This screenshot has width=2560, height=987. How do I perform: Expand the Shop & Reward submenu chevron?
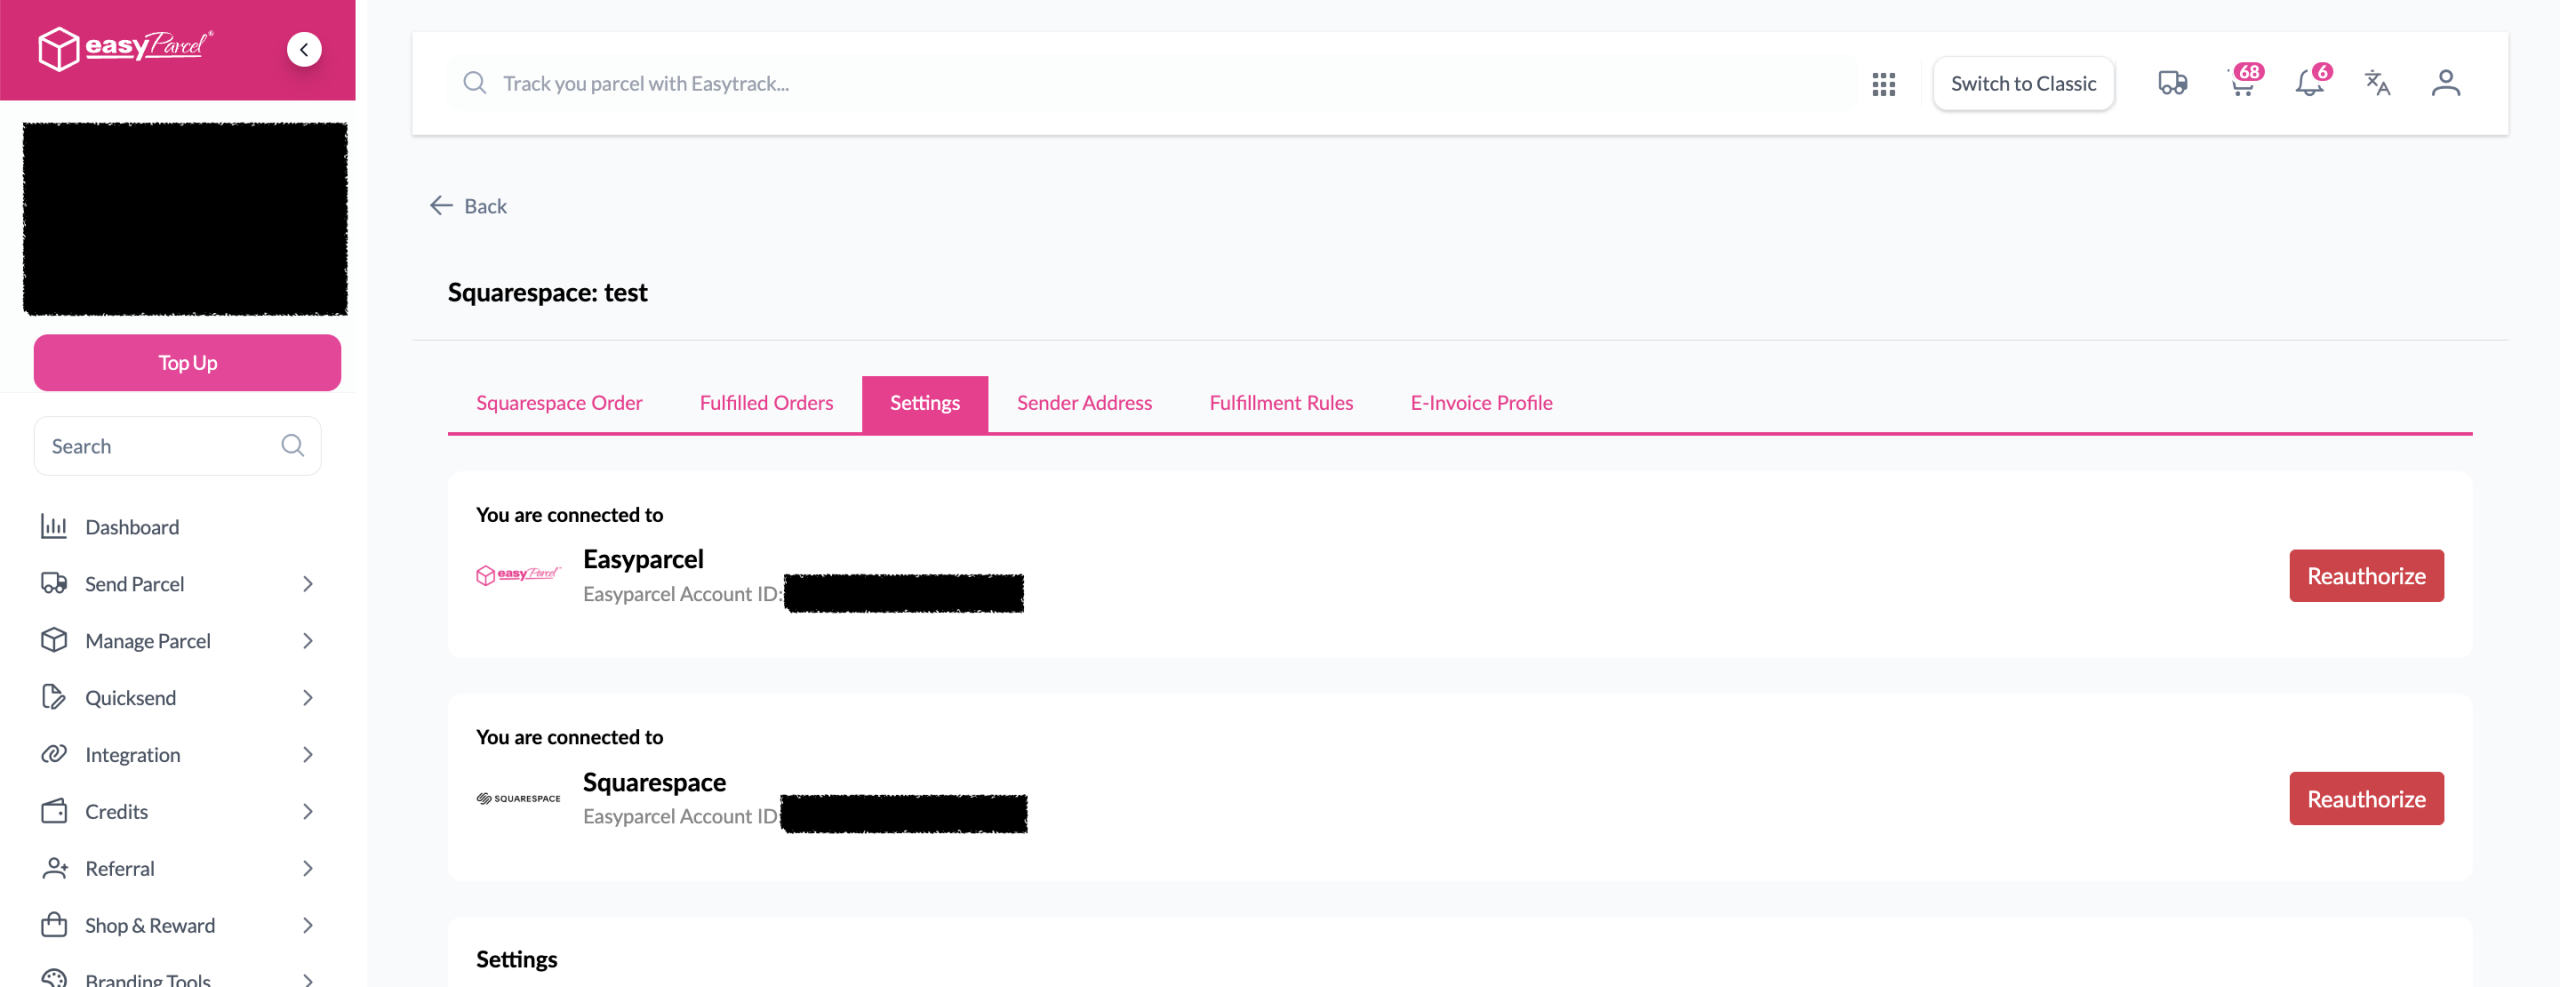(308, 926)
